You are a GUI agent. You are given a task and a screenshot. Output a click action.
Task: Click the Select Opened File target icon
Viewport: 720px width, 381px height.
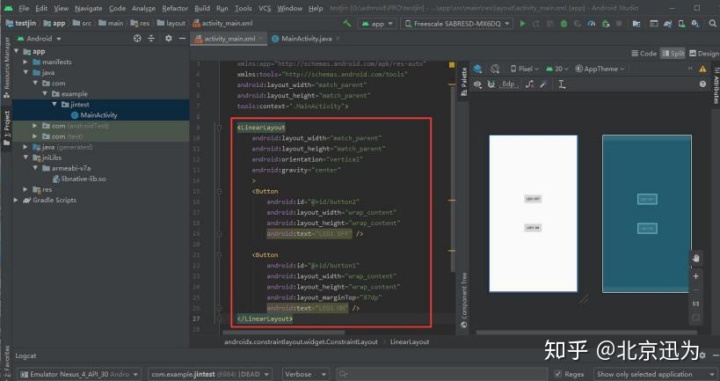coord(137,39)
